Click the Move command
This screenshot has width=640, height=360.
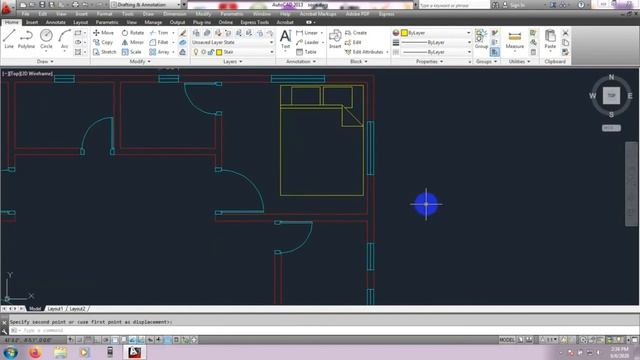(x=103, y=33)
